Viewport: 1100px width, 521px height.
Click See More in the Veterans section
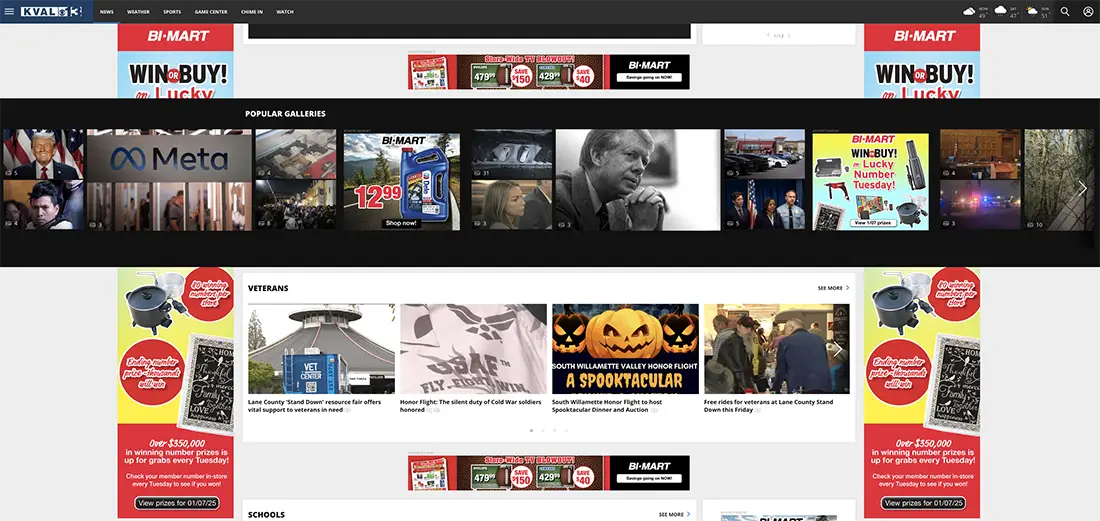[x=833, y=288]
